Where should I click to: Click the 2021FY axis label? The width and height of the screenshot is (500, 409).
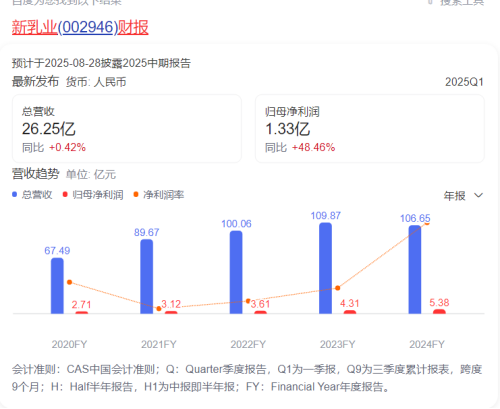tap(159, 344)
